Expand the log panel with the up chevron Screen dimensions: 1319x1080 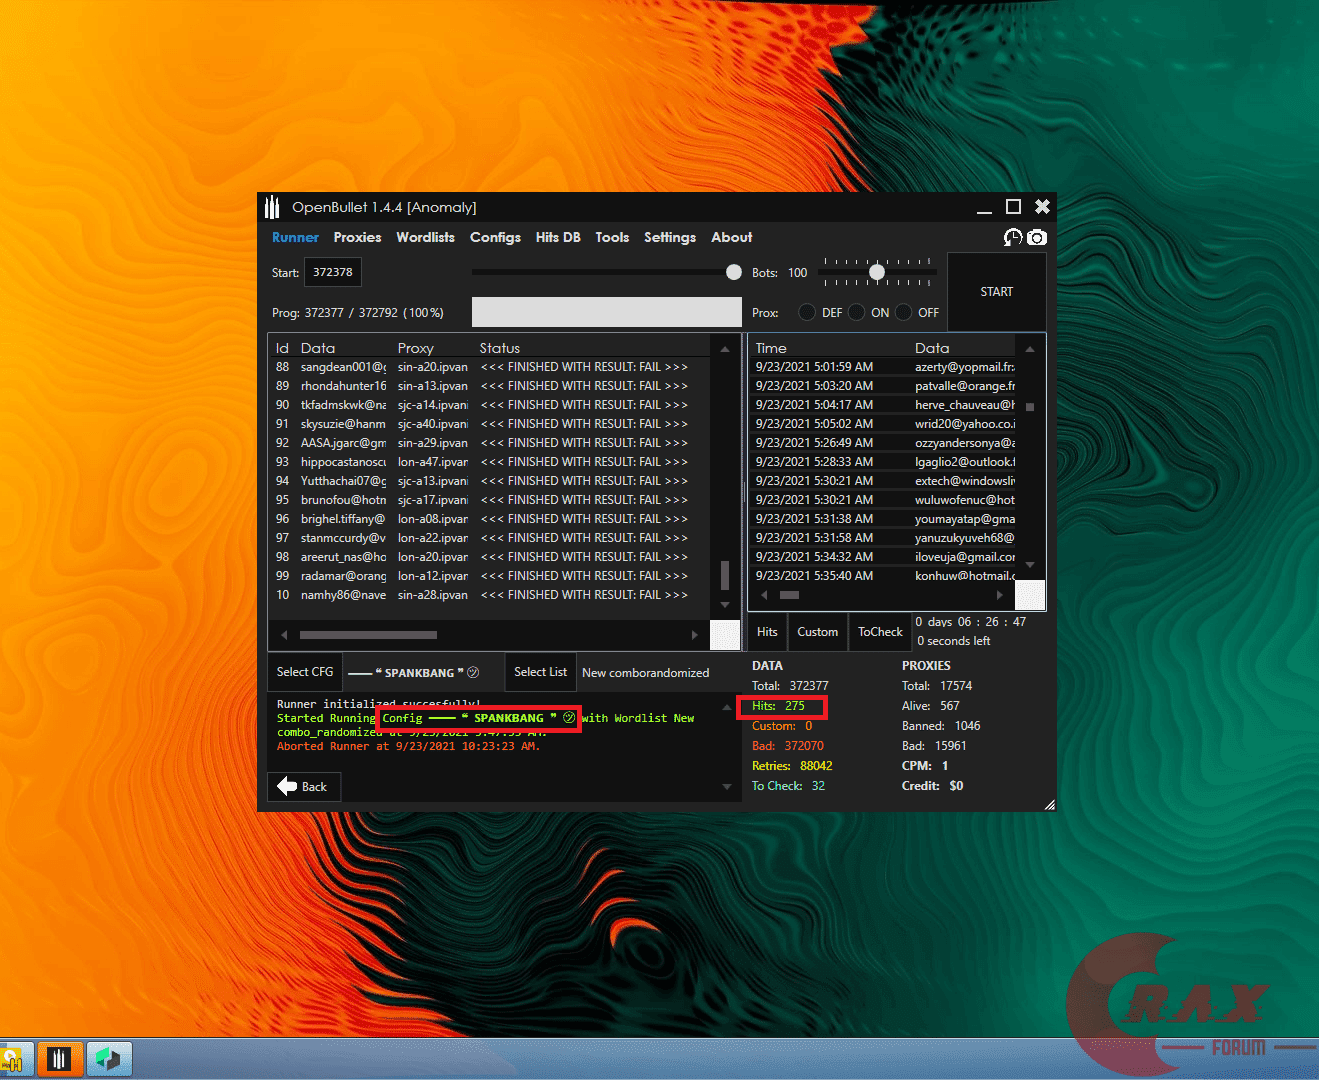pyautogui.click(x=727, y=706)
